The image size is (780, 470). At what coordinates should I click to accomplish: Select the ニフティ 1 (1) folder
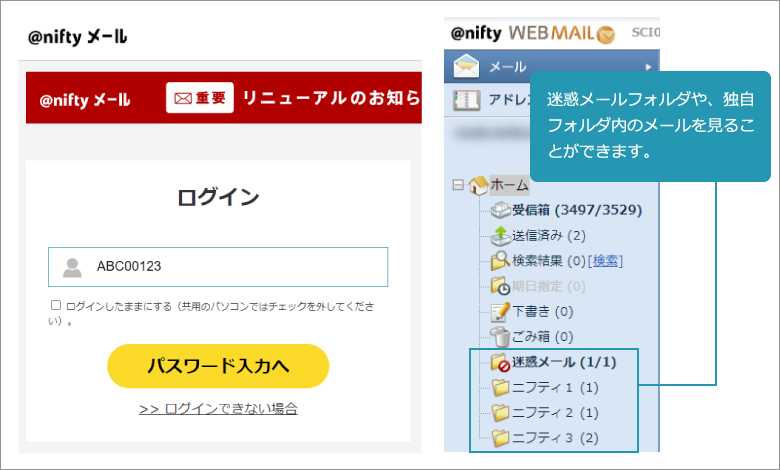click(555, 387)
